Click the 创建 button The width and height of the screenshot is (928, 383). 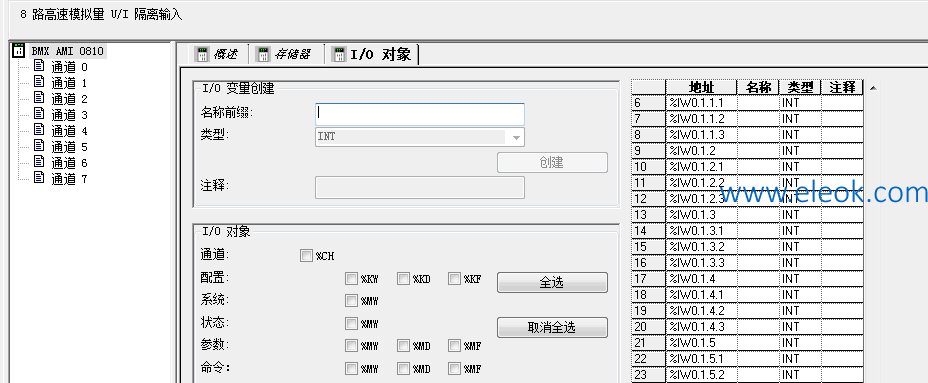[x=552, y=162]
